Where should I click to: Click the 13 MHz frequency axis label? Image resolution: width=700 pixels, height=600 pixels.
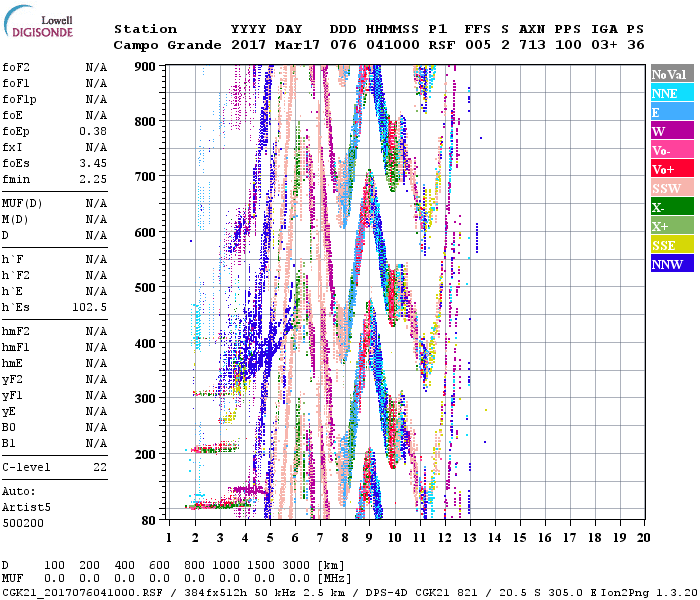point(470,538)
